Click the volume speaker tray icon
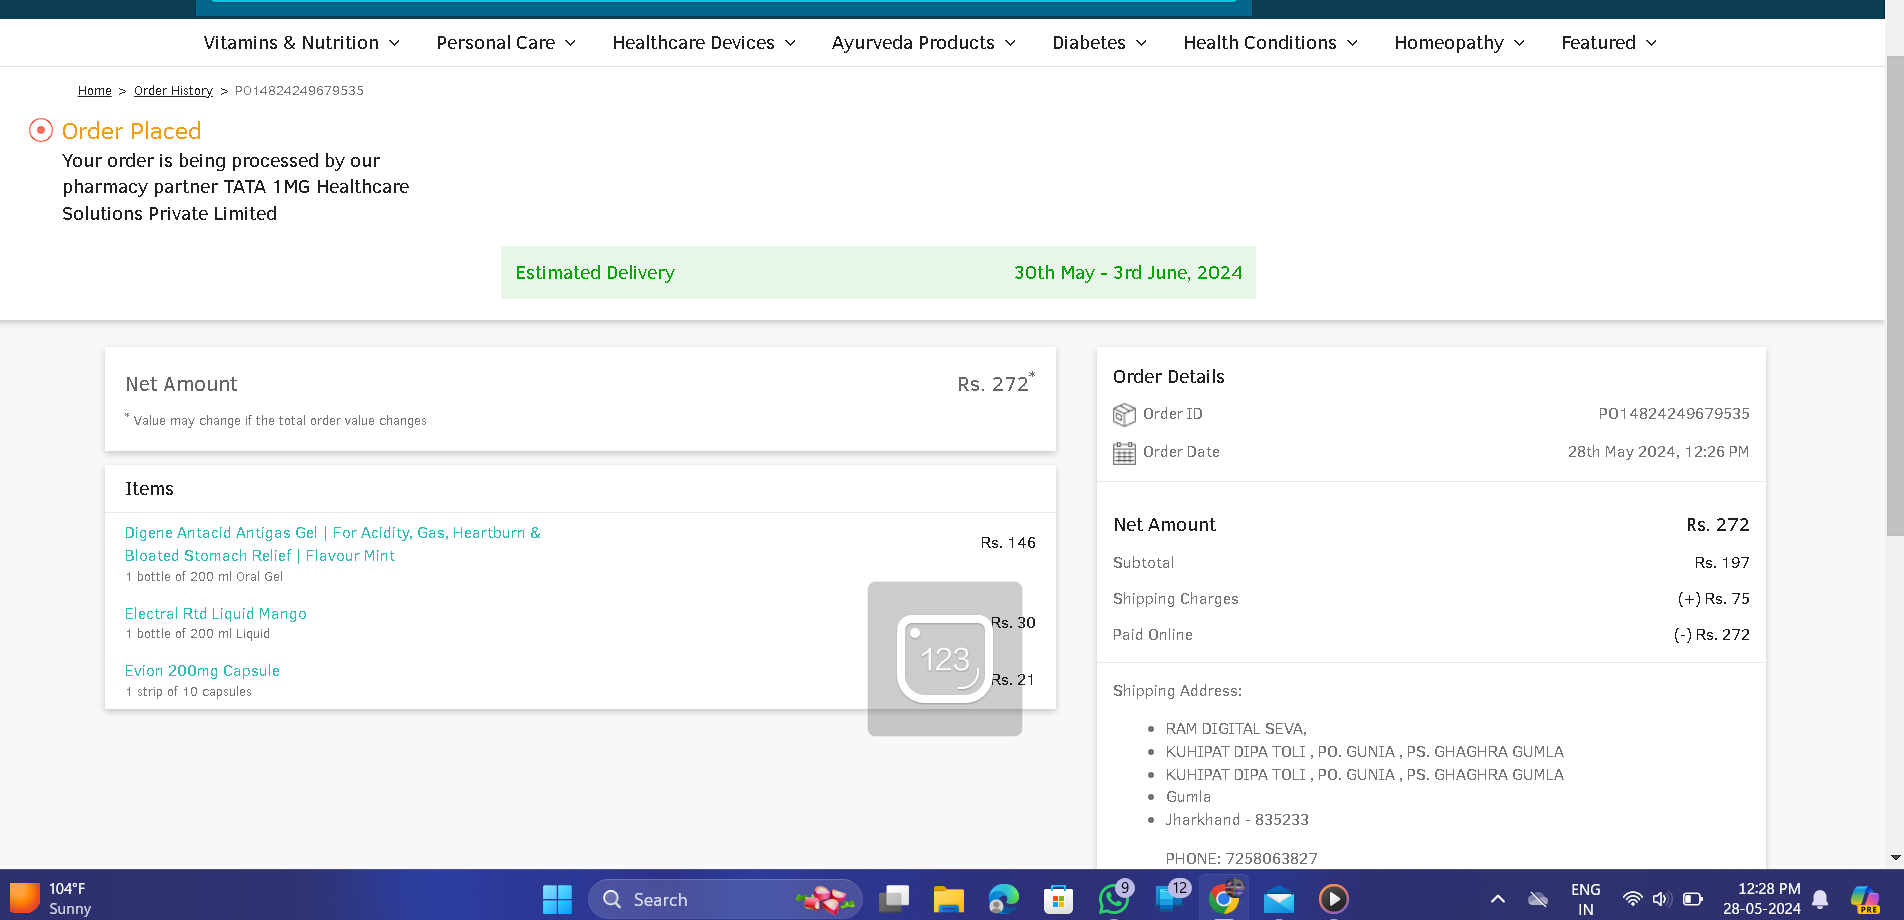This screenshot has width=1904, height=920. 1662,899
